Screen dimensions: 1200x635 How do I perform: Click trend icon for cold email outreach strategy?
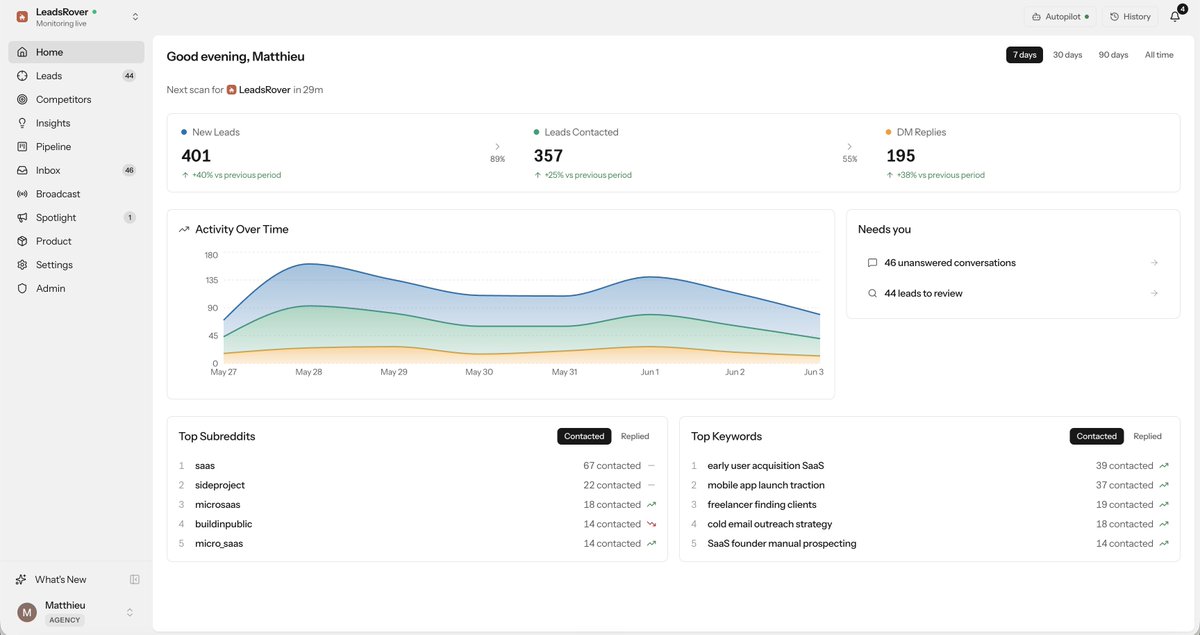[x=1164, y=524]
